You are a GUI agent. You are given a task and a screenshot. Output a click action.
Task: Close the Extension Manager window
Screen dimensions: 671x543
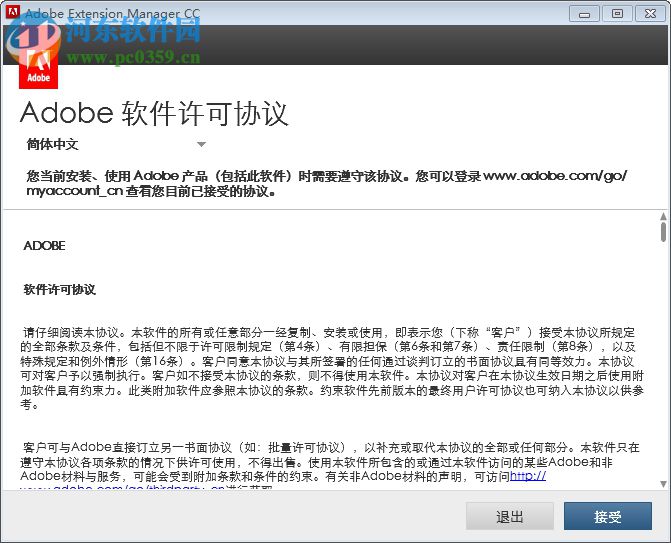[650, 14]
